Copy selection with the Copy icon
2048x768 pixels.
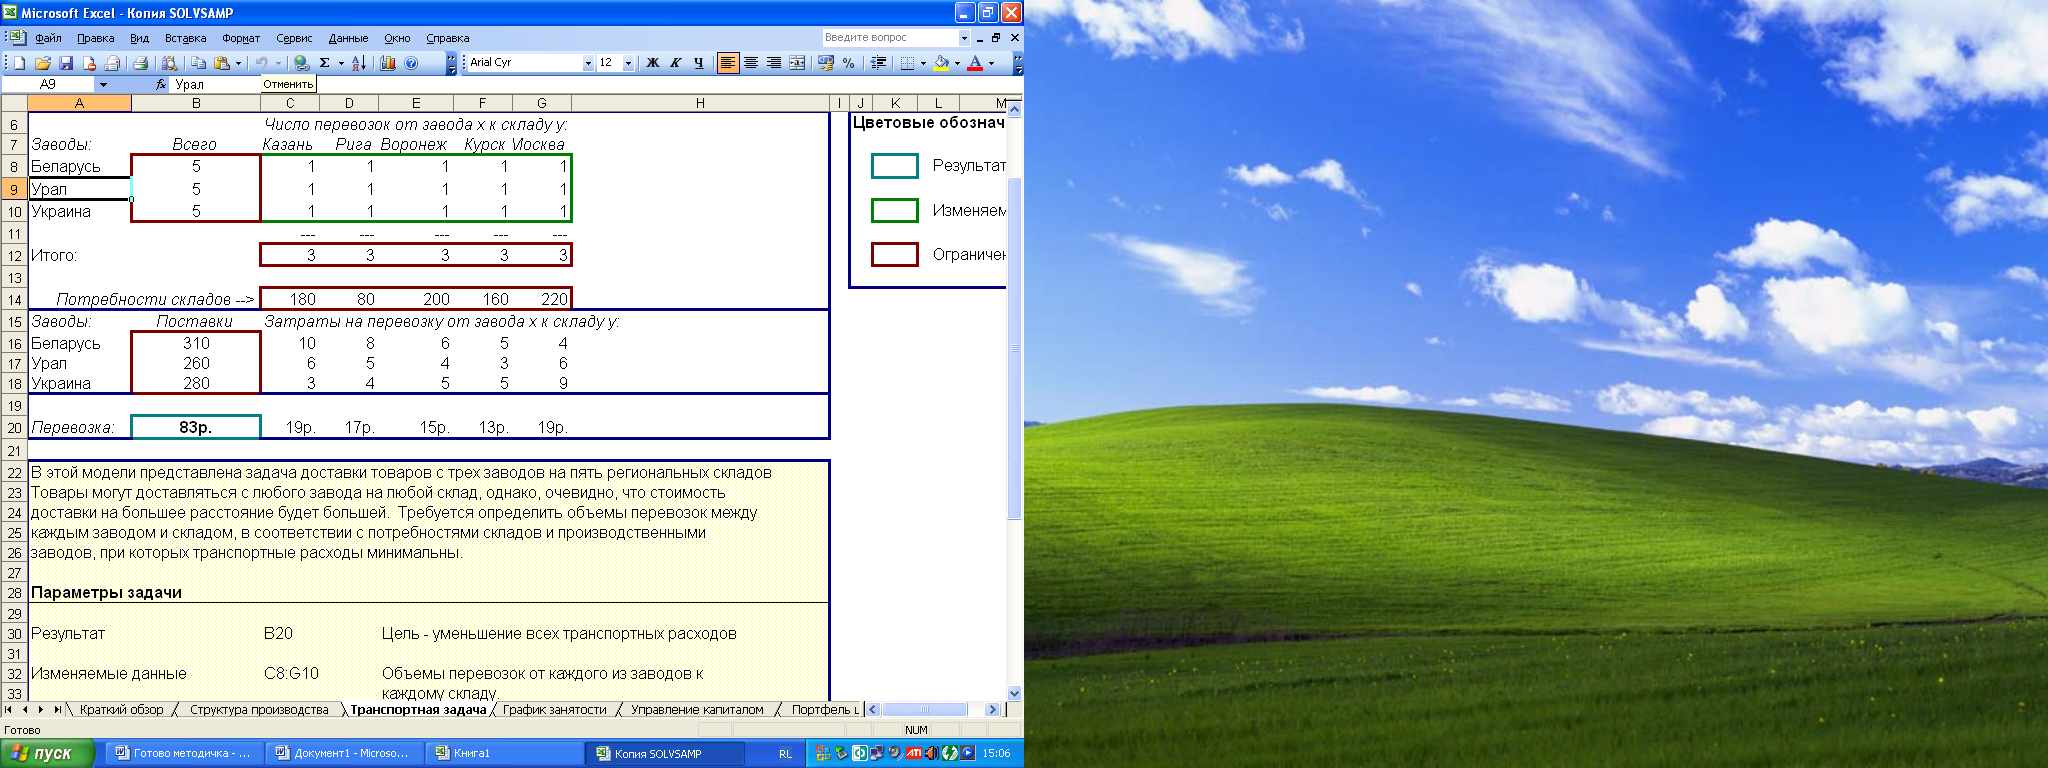(199, 63)
